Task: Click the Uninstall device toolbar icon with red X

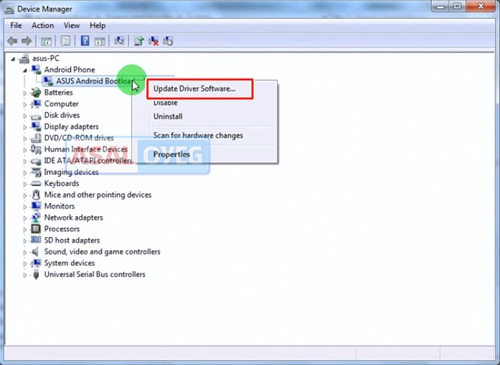Action: (153, 41)
